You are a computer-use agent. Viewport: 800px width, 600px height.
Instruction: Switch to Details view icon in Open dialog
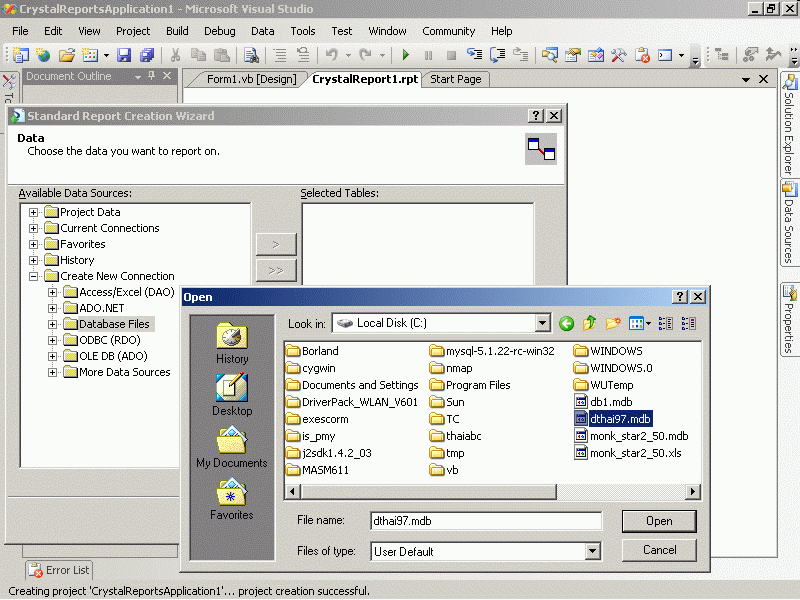coord(688,323)
